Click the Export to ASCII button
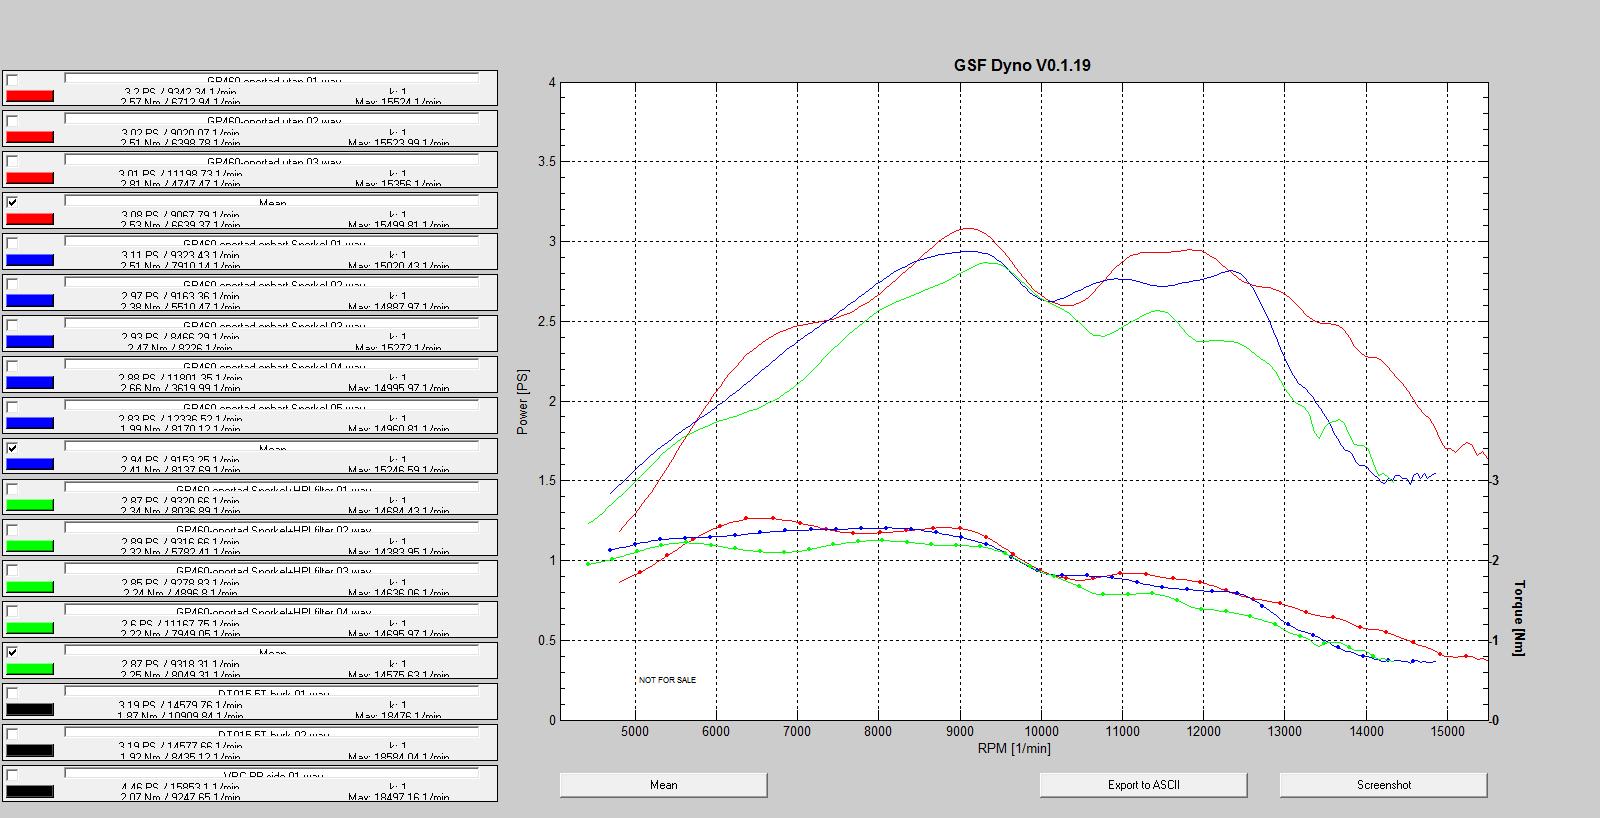The height and width of the screenshot is (818, 1600). pyautogui.click(x=1143, y=785)
